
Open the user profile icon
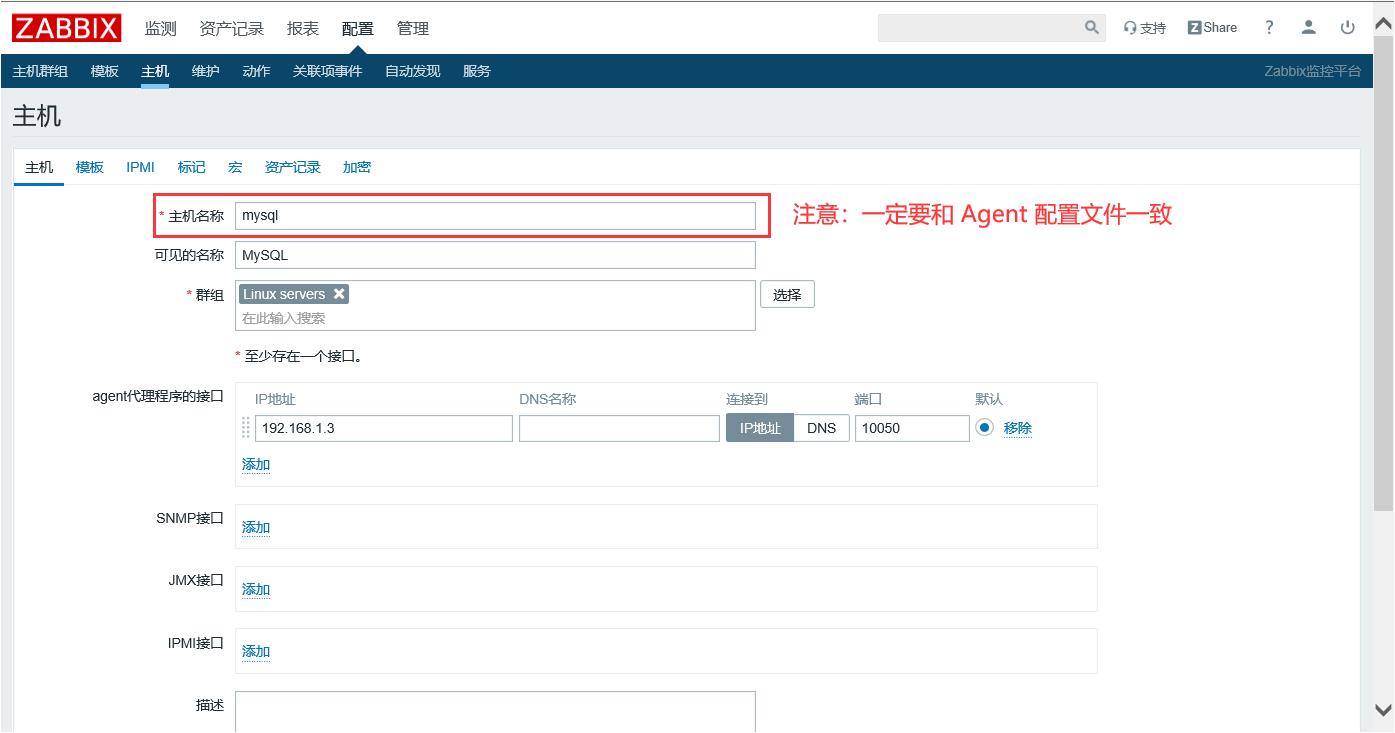(x=1309, y=28)
